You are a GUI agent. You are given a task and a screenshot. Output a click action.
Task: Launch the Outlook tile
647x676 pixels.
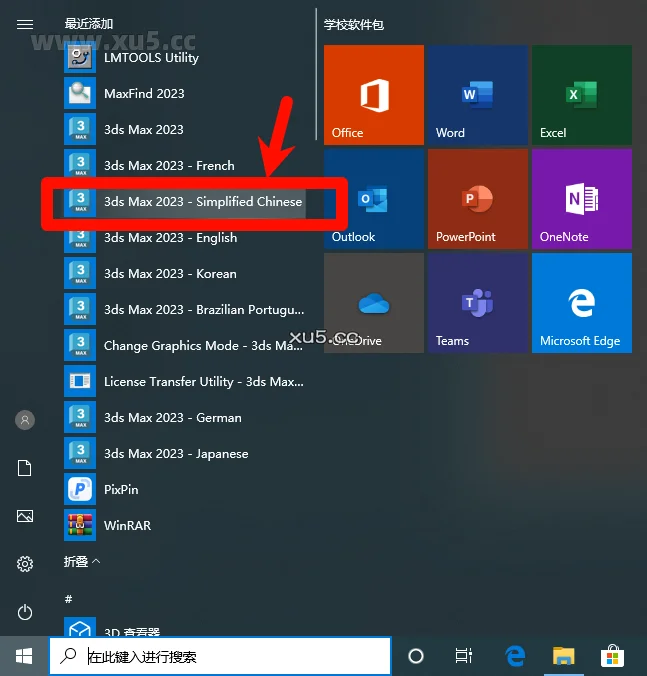(x=374, y=199)
